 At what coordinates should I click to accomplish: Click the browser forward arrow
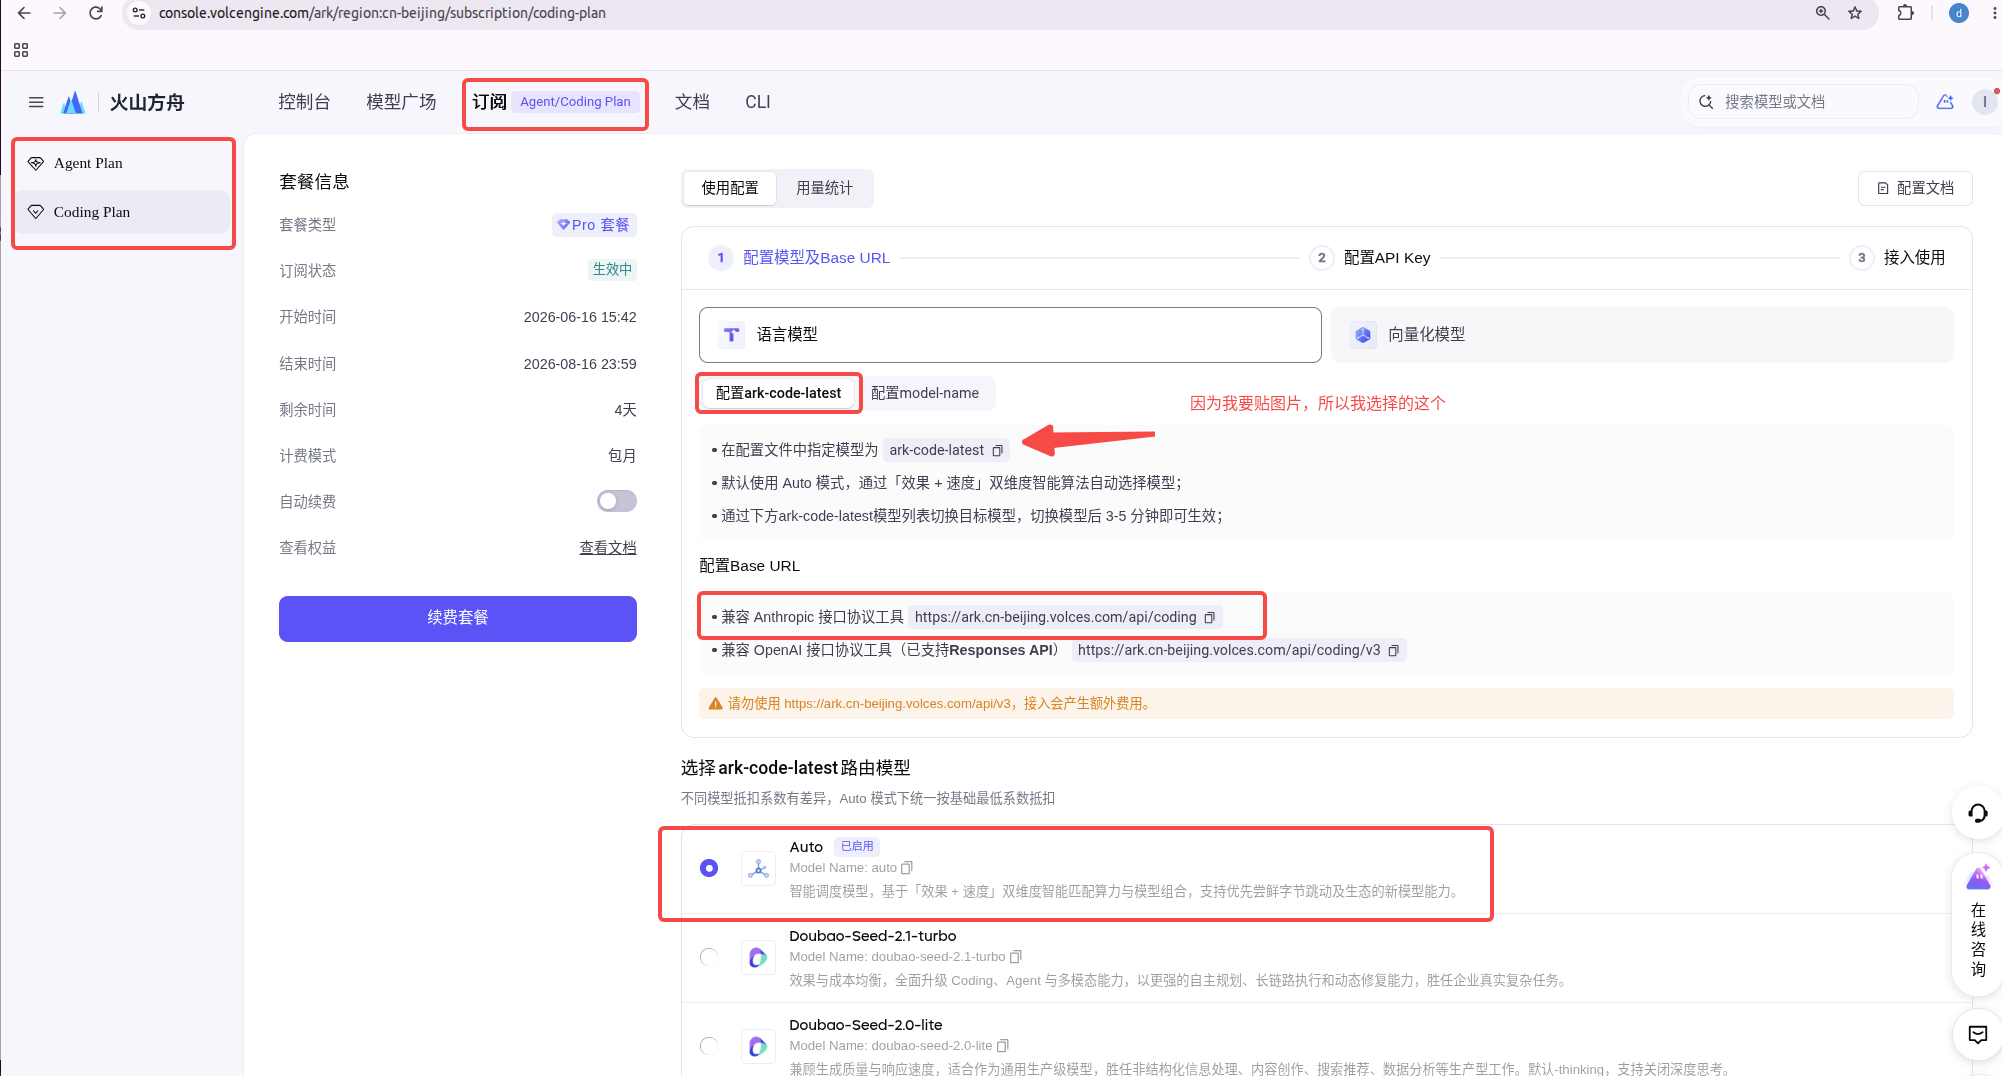[x=60, y=13]
